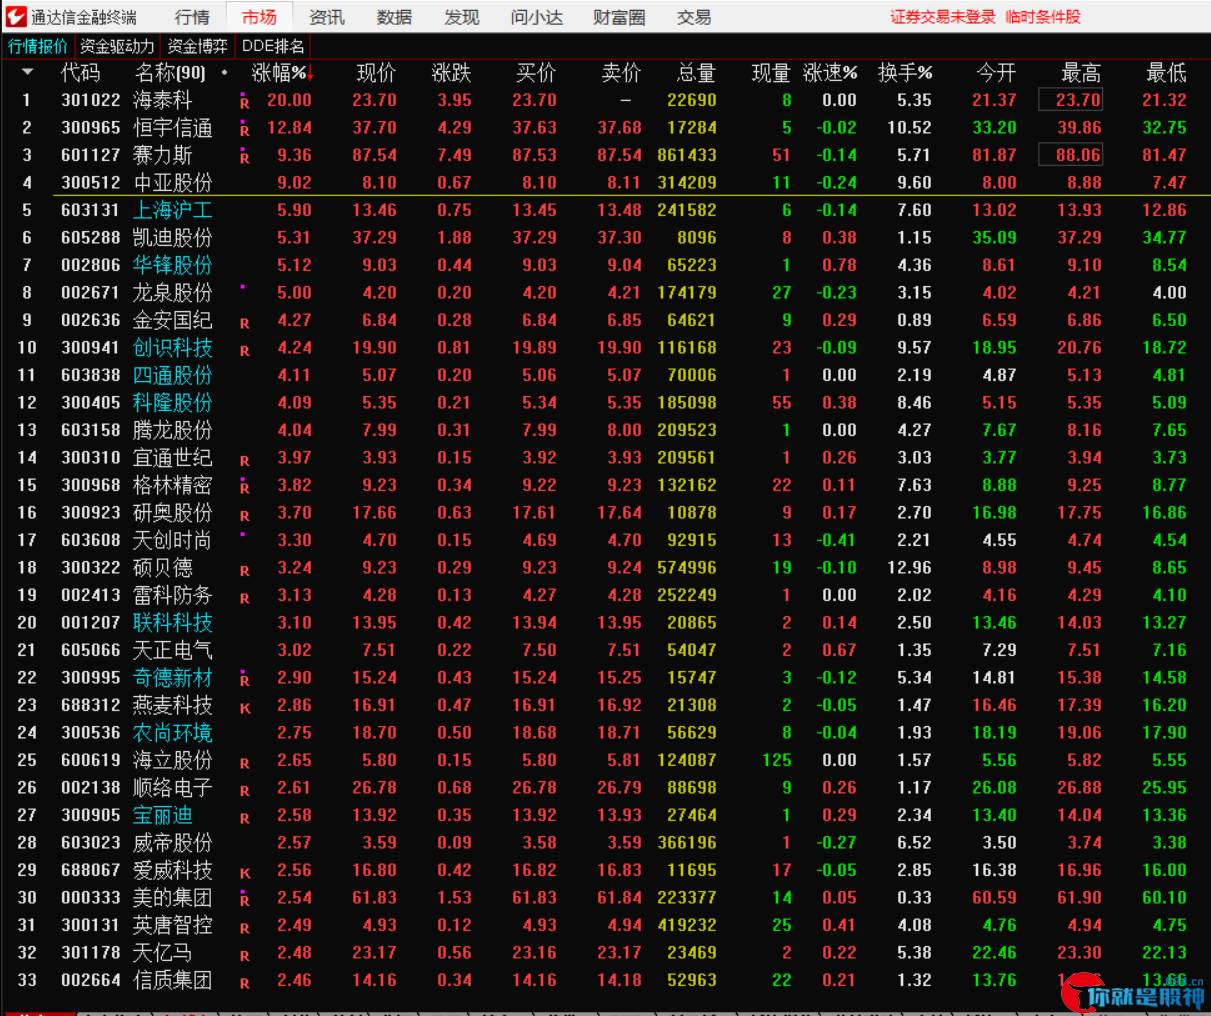Switch to the 行情报价 tab

tap(38, 46)
